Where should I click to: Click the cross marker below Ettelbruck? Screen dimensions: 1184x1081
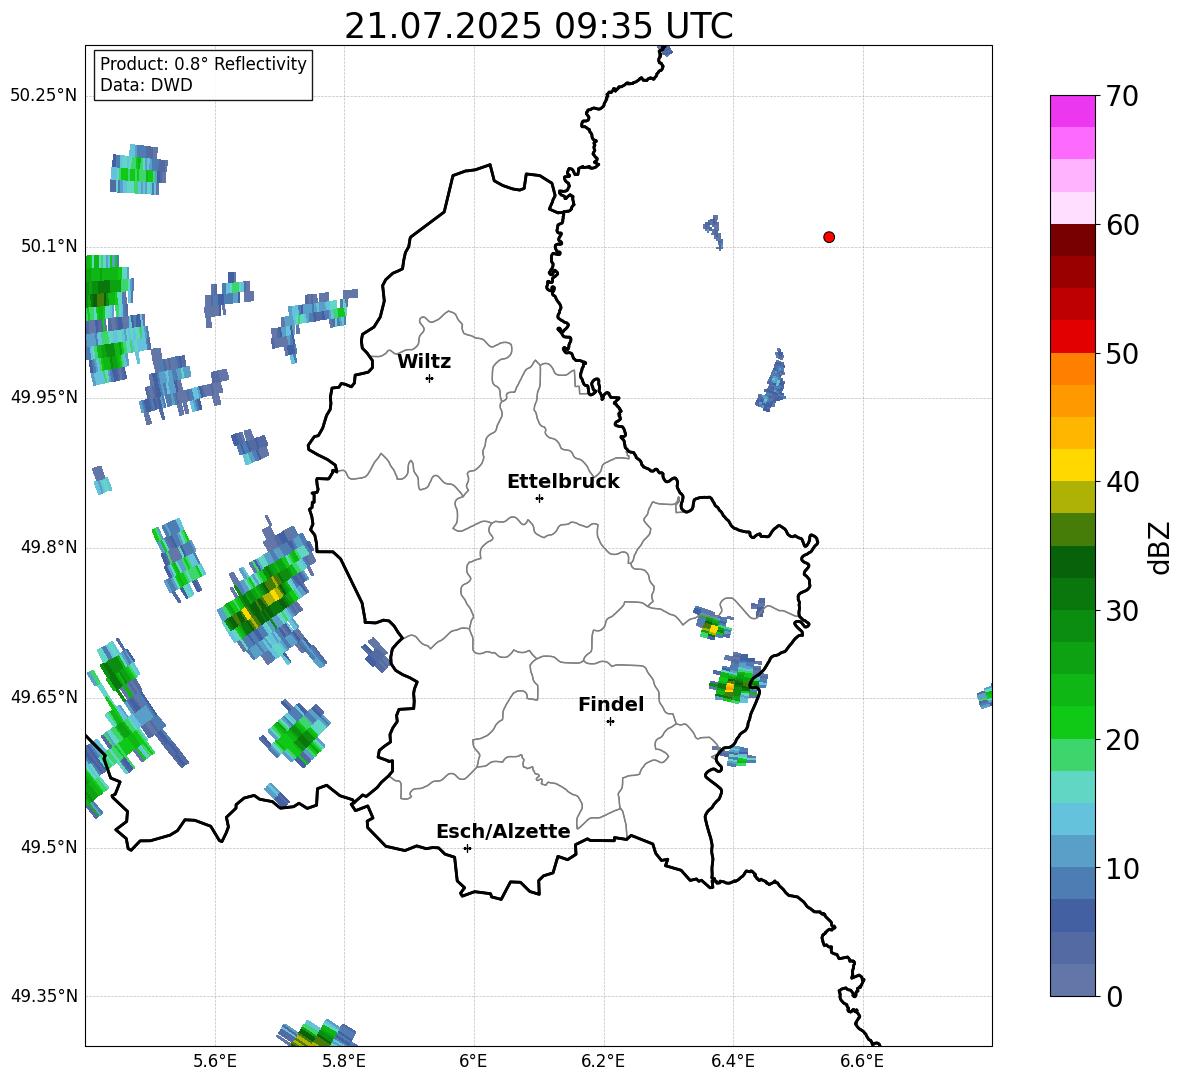539,498
